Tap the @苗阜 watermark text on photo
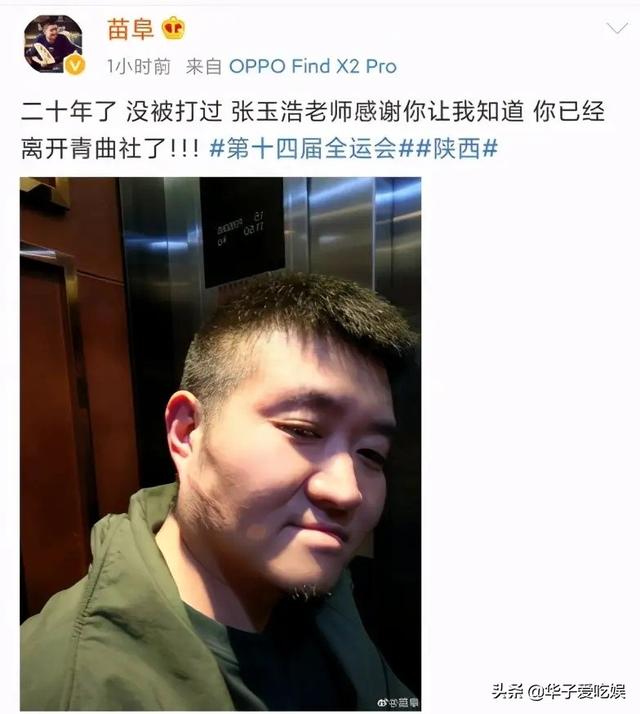This screenshot has height=714, width=640. (x=404, y=703)
